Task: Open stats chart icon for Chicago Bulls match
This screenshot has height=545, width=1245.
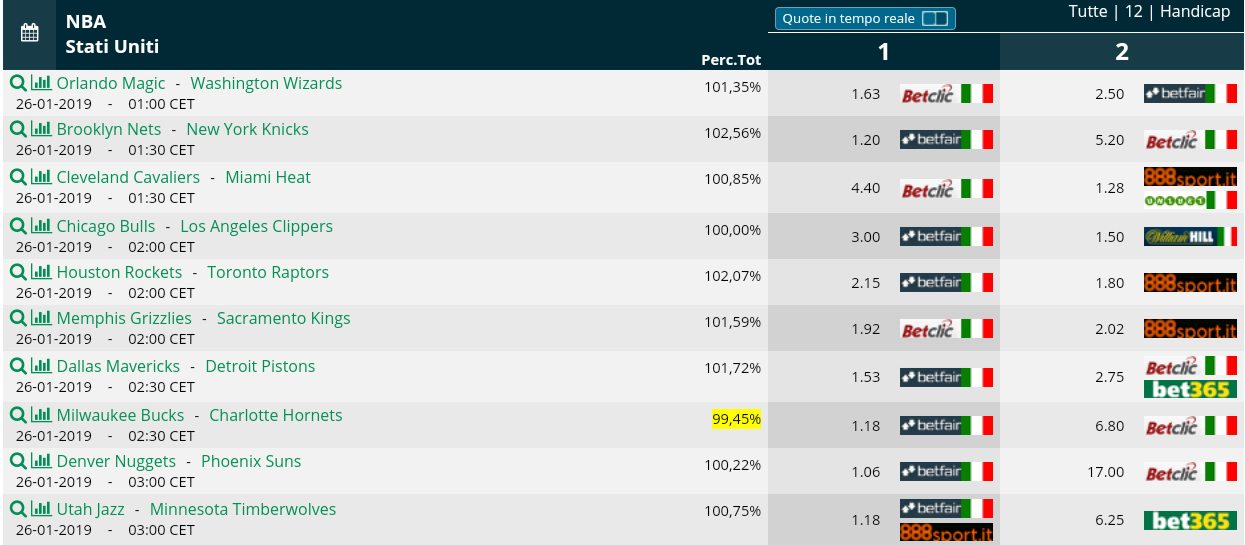Action: (x=41, y=226)
